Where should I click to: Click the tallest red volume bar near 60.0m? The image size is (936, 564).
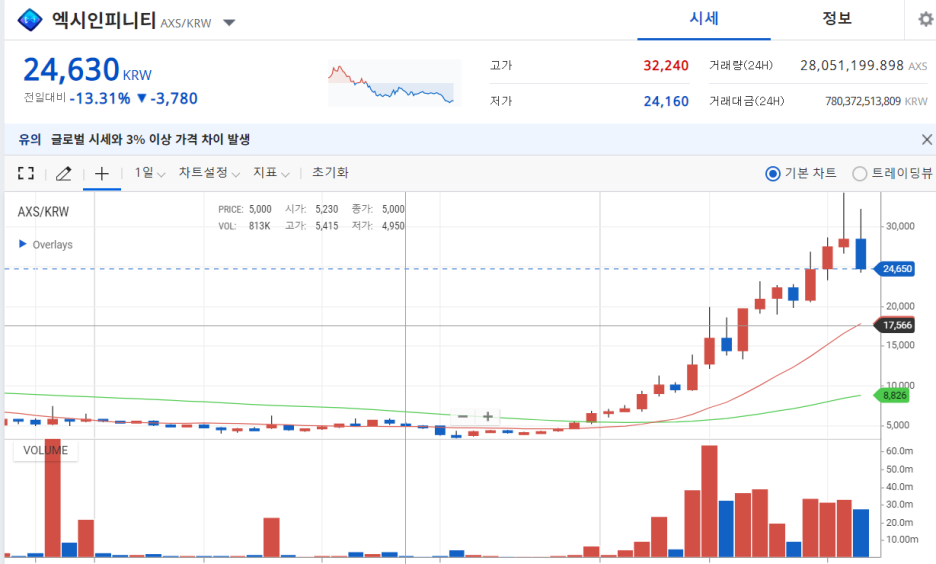pyautogui.click(x=709, y=501)
